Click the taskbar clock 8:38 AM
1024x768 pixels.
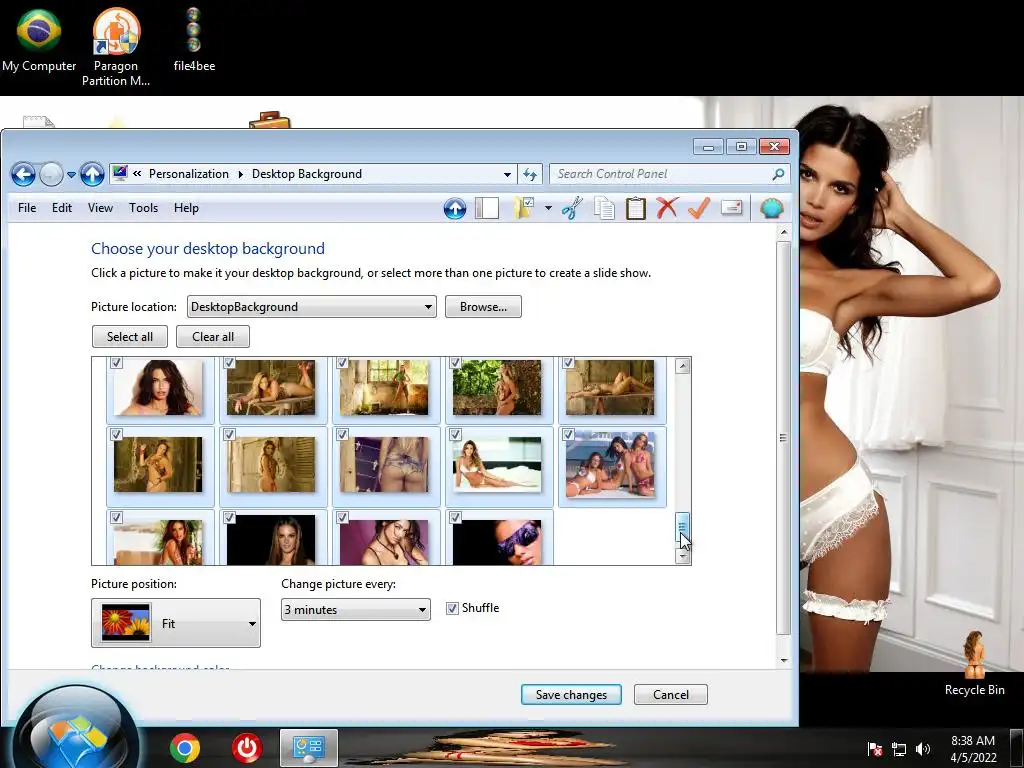coord(973,741)
